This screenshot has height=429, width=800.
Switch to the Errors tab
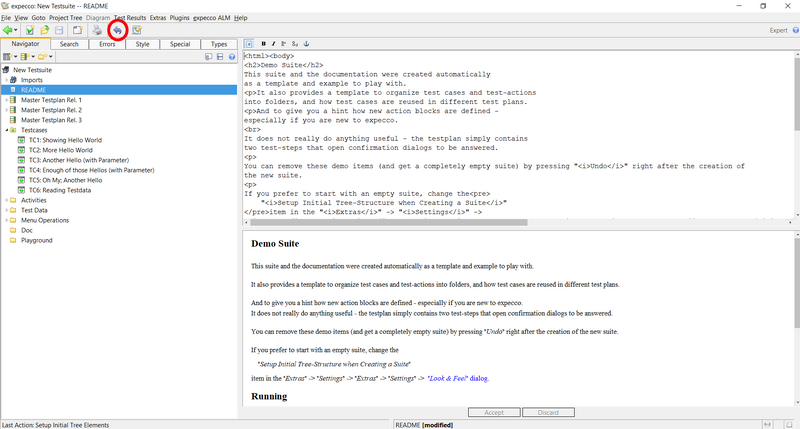[x=107, y=44]
